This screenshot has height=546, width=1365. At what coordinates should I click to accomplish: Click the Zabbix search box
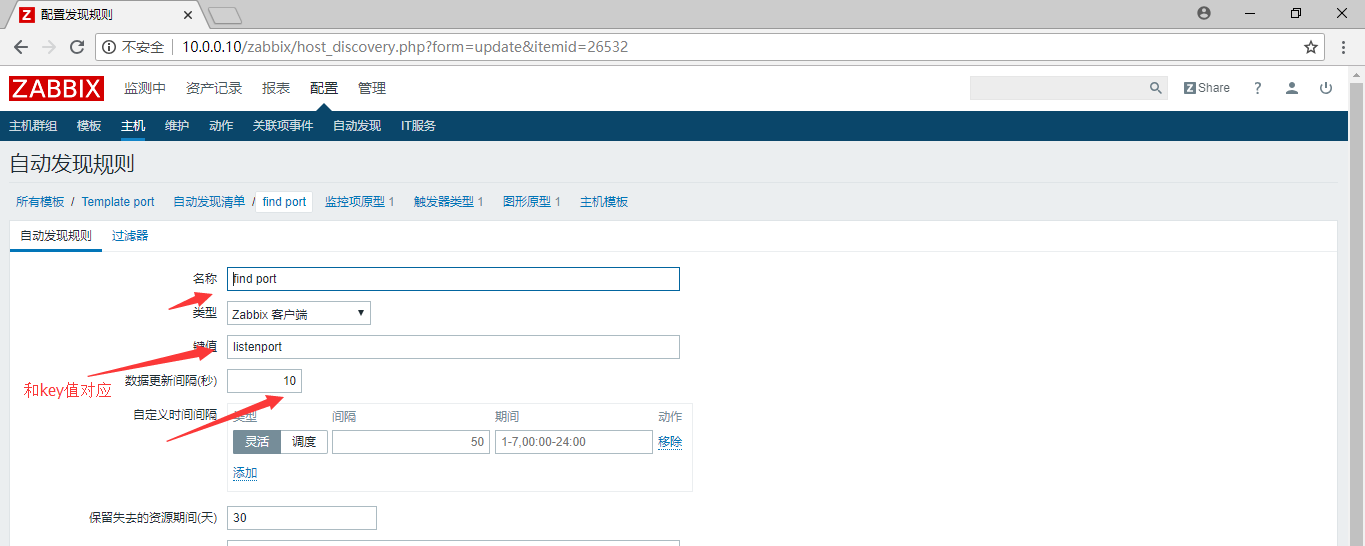tap(1058, 88)
